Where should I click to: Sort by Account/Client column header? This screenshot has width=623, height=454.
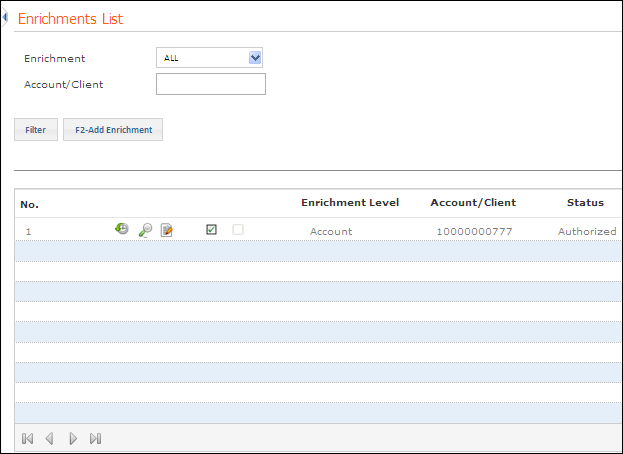coord(473,203)
